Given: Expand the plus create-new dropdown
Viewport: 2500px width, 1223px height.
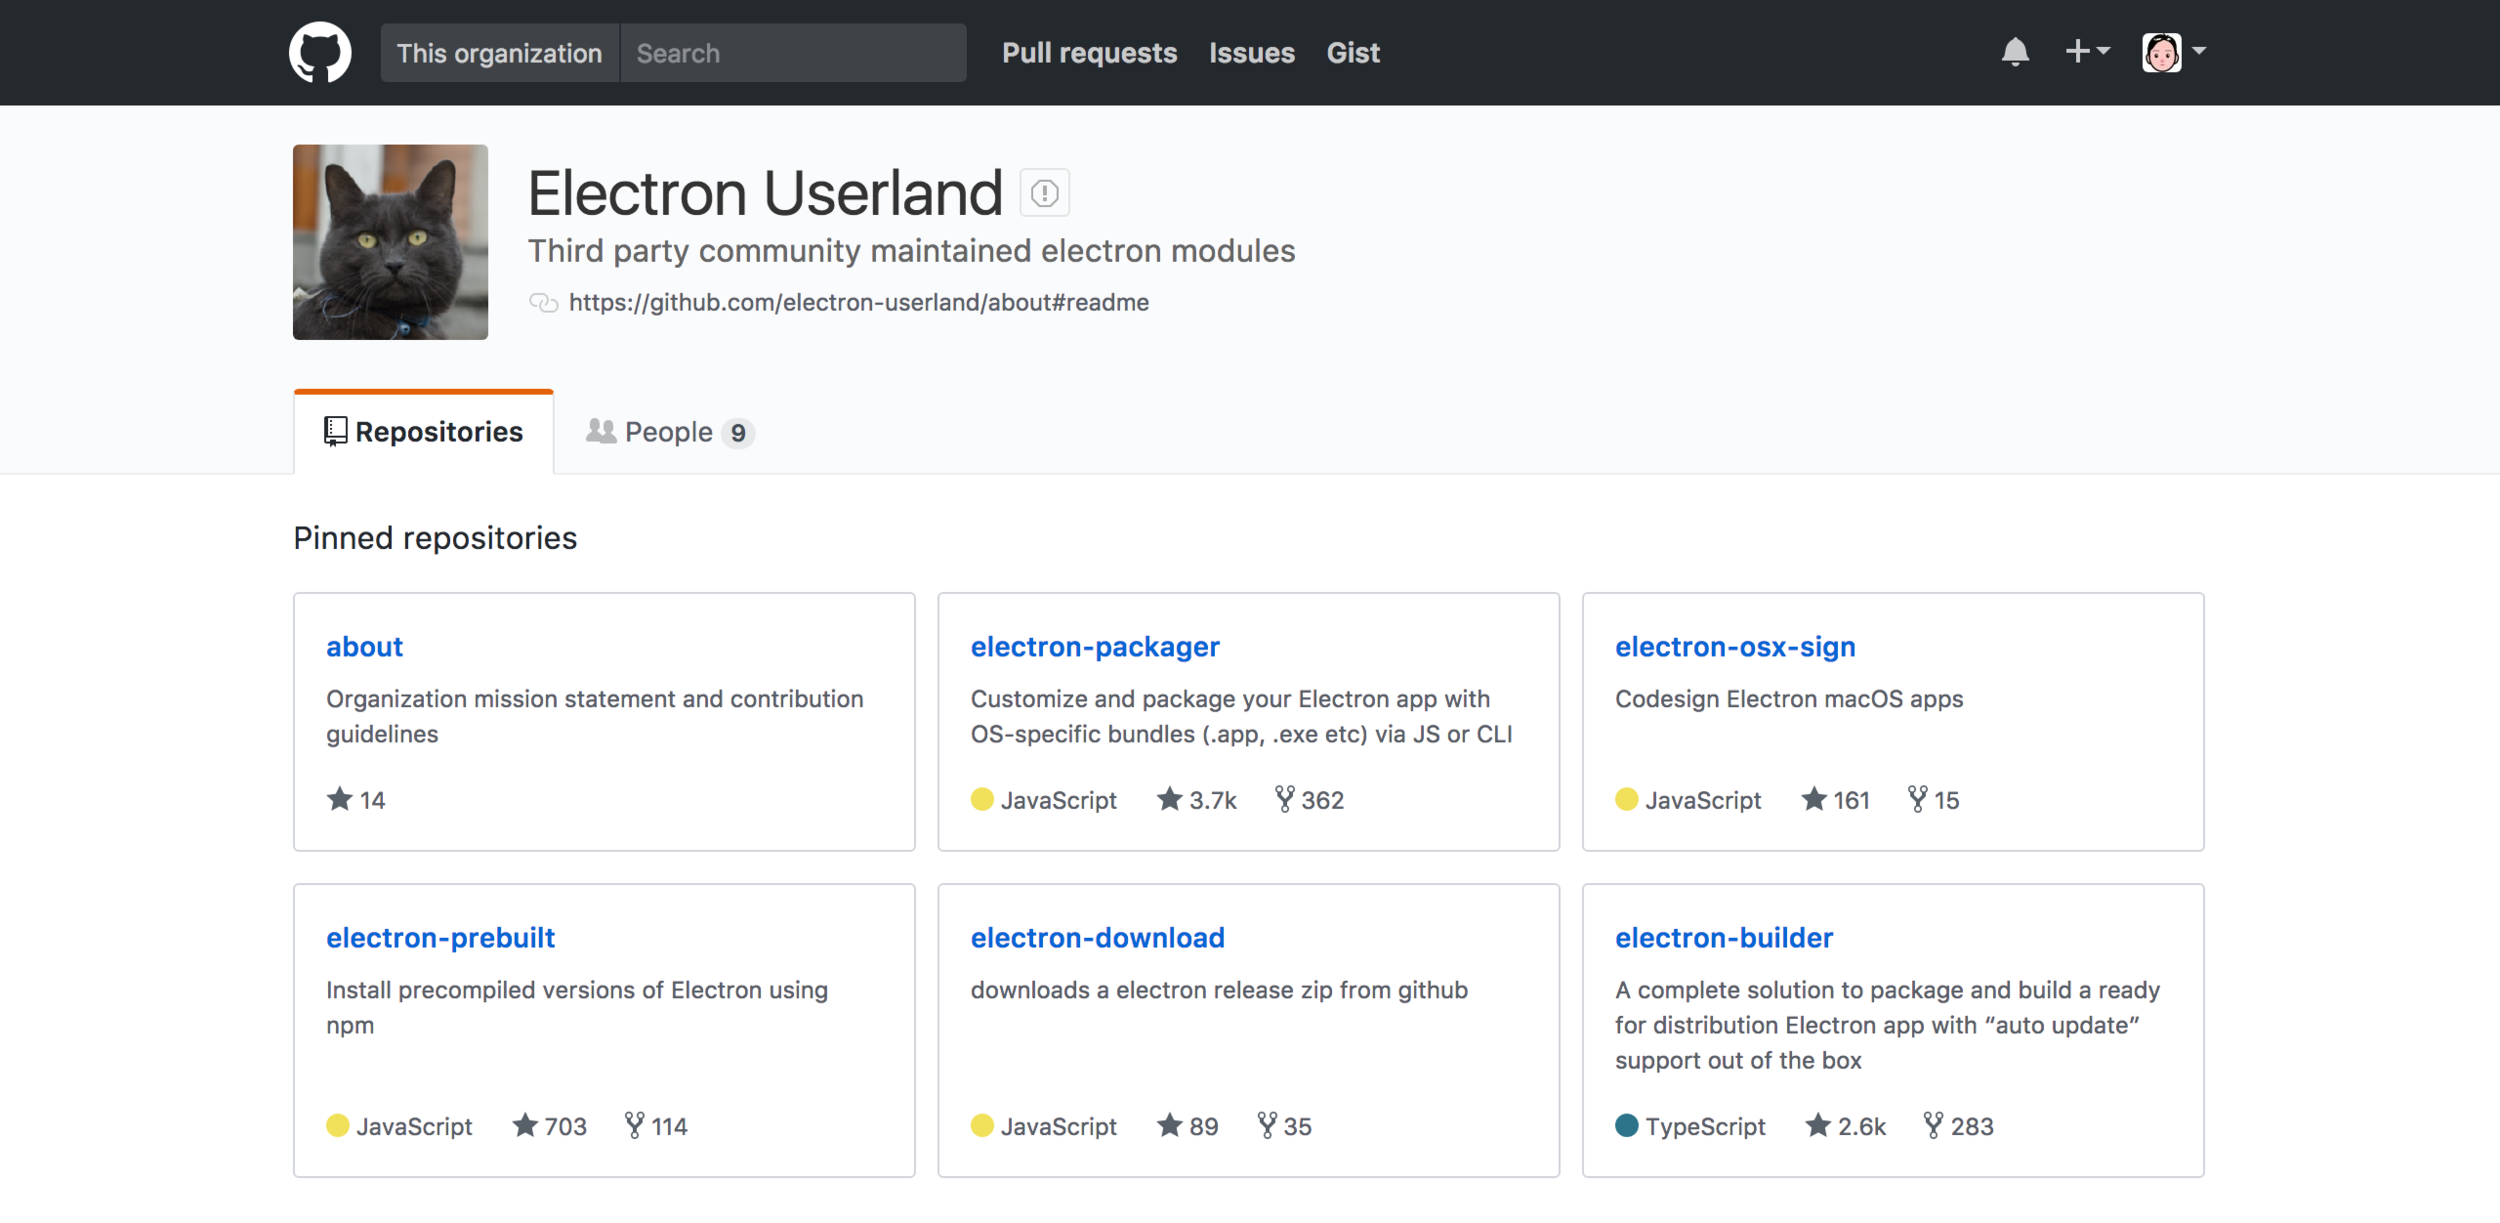Looking at the screenshot, I should coord(2087,52).
